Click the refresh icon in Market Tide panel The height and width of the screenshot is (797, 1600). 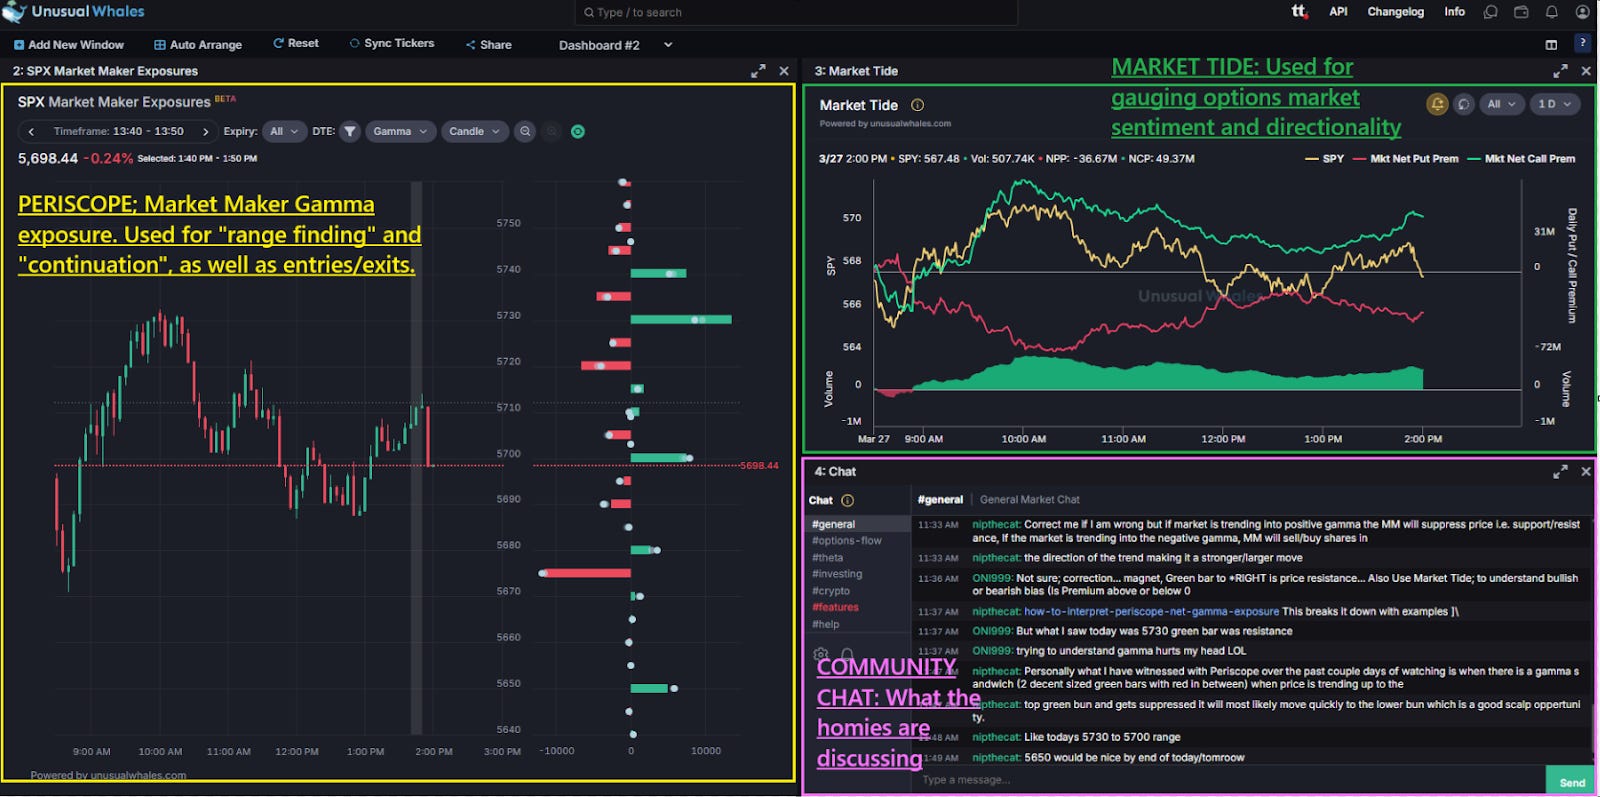pyautogui.click(x=1464, y=104)
